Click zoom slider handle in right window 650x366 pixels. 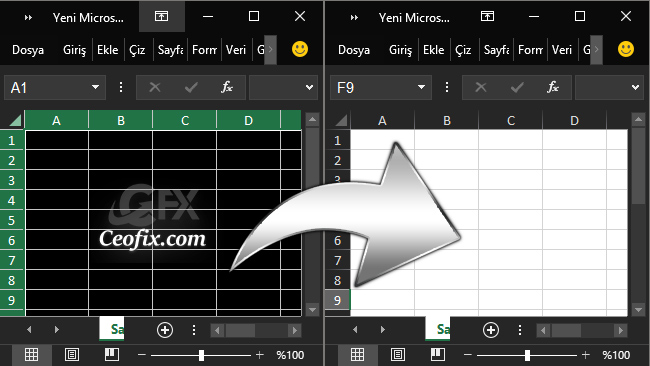click(x=527, y=355)
